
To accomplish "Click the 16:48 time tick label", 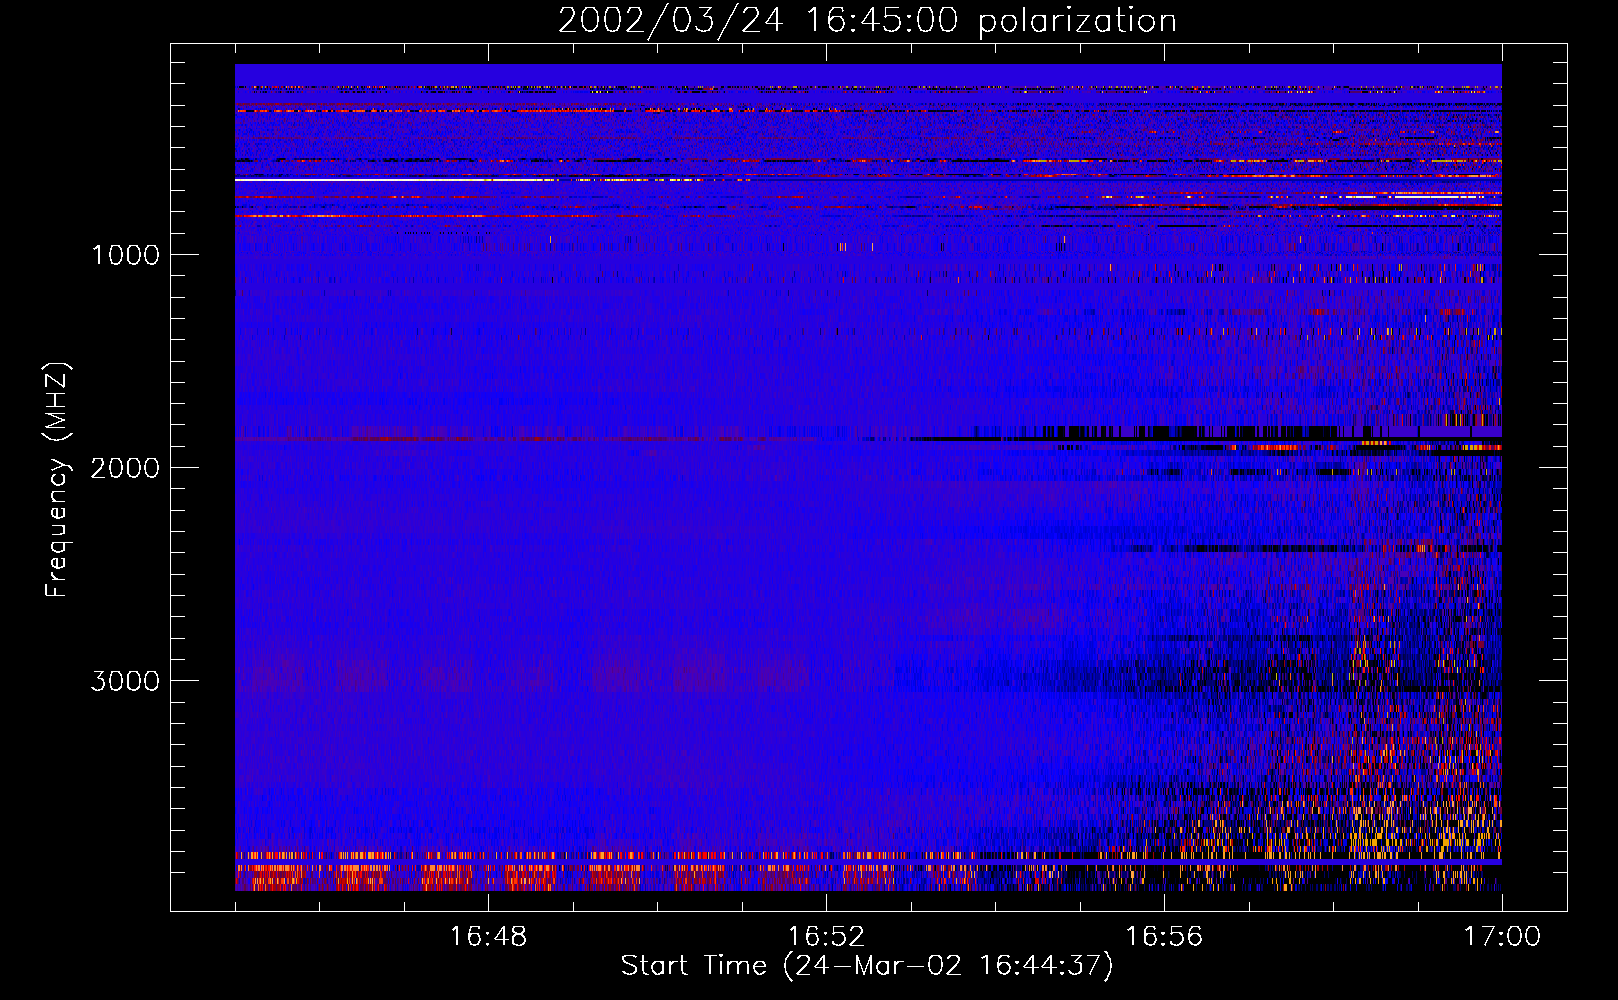I will tap(488, 937).
